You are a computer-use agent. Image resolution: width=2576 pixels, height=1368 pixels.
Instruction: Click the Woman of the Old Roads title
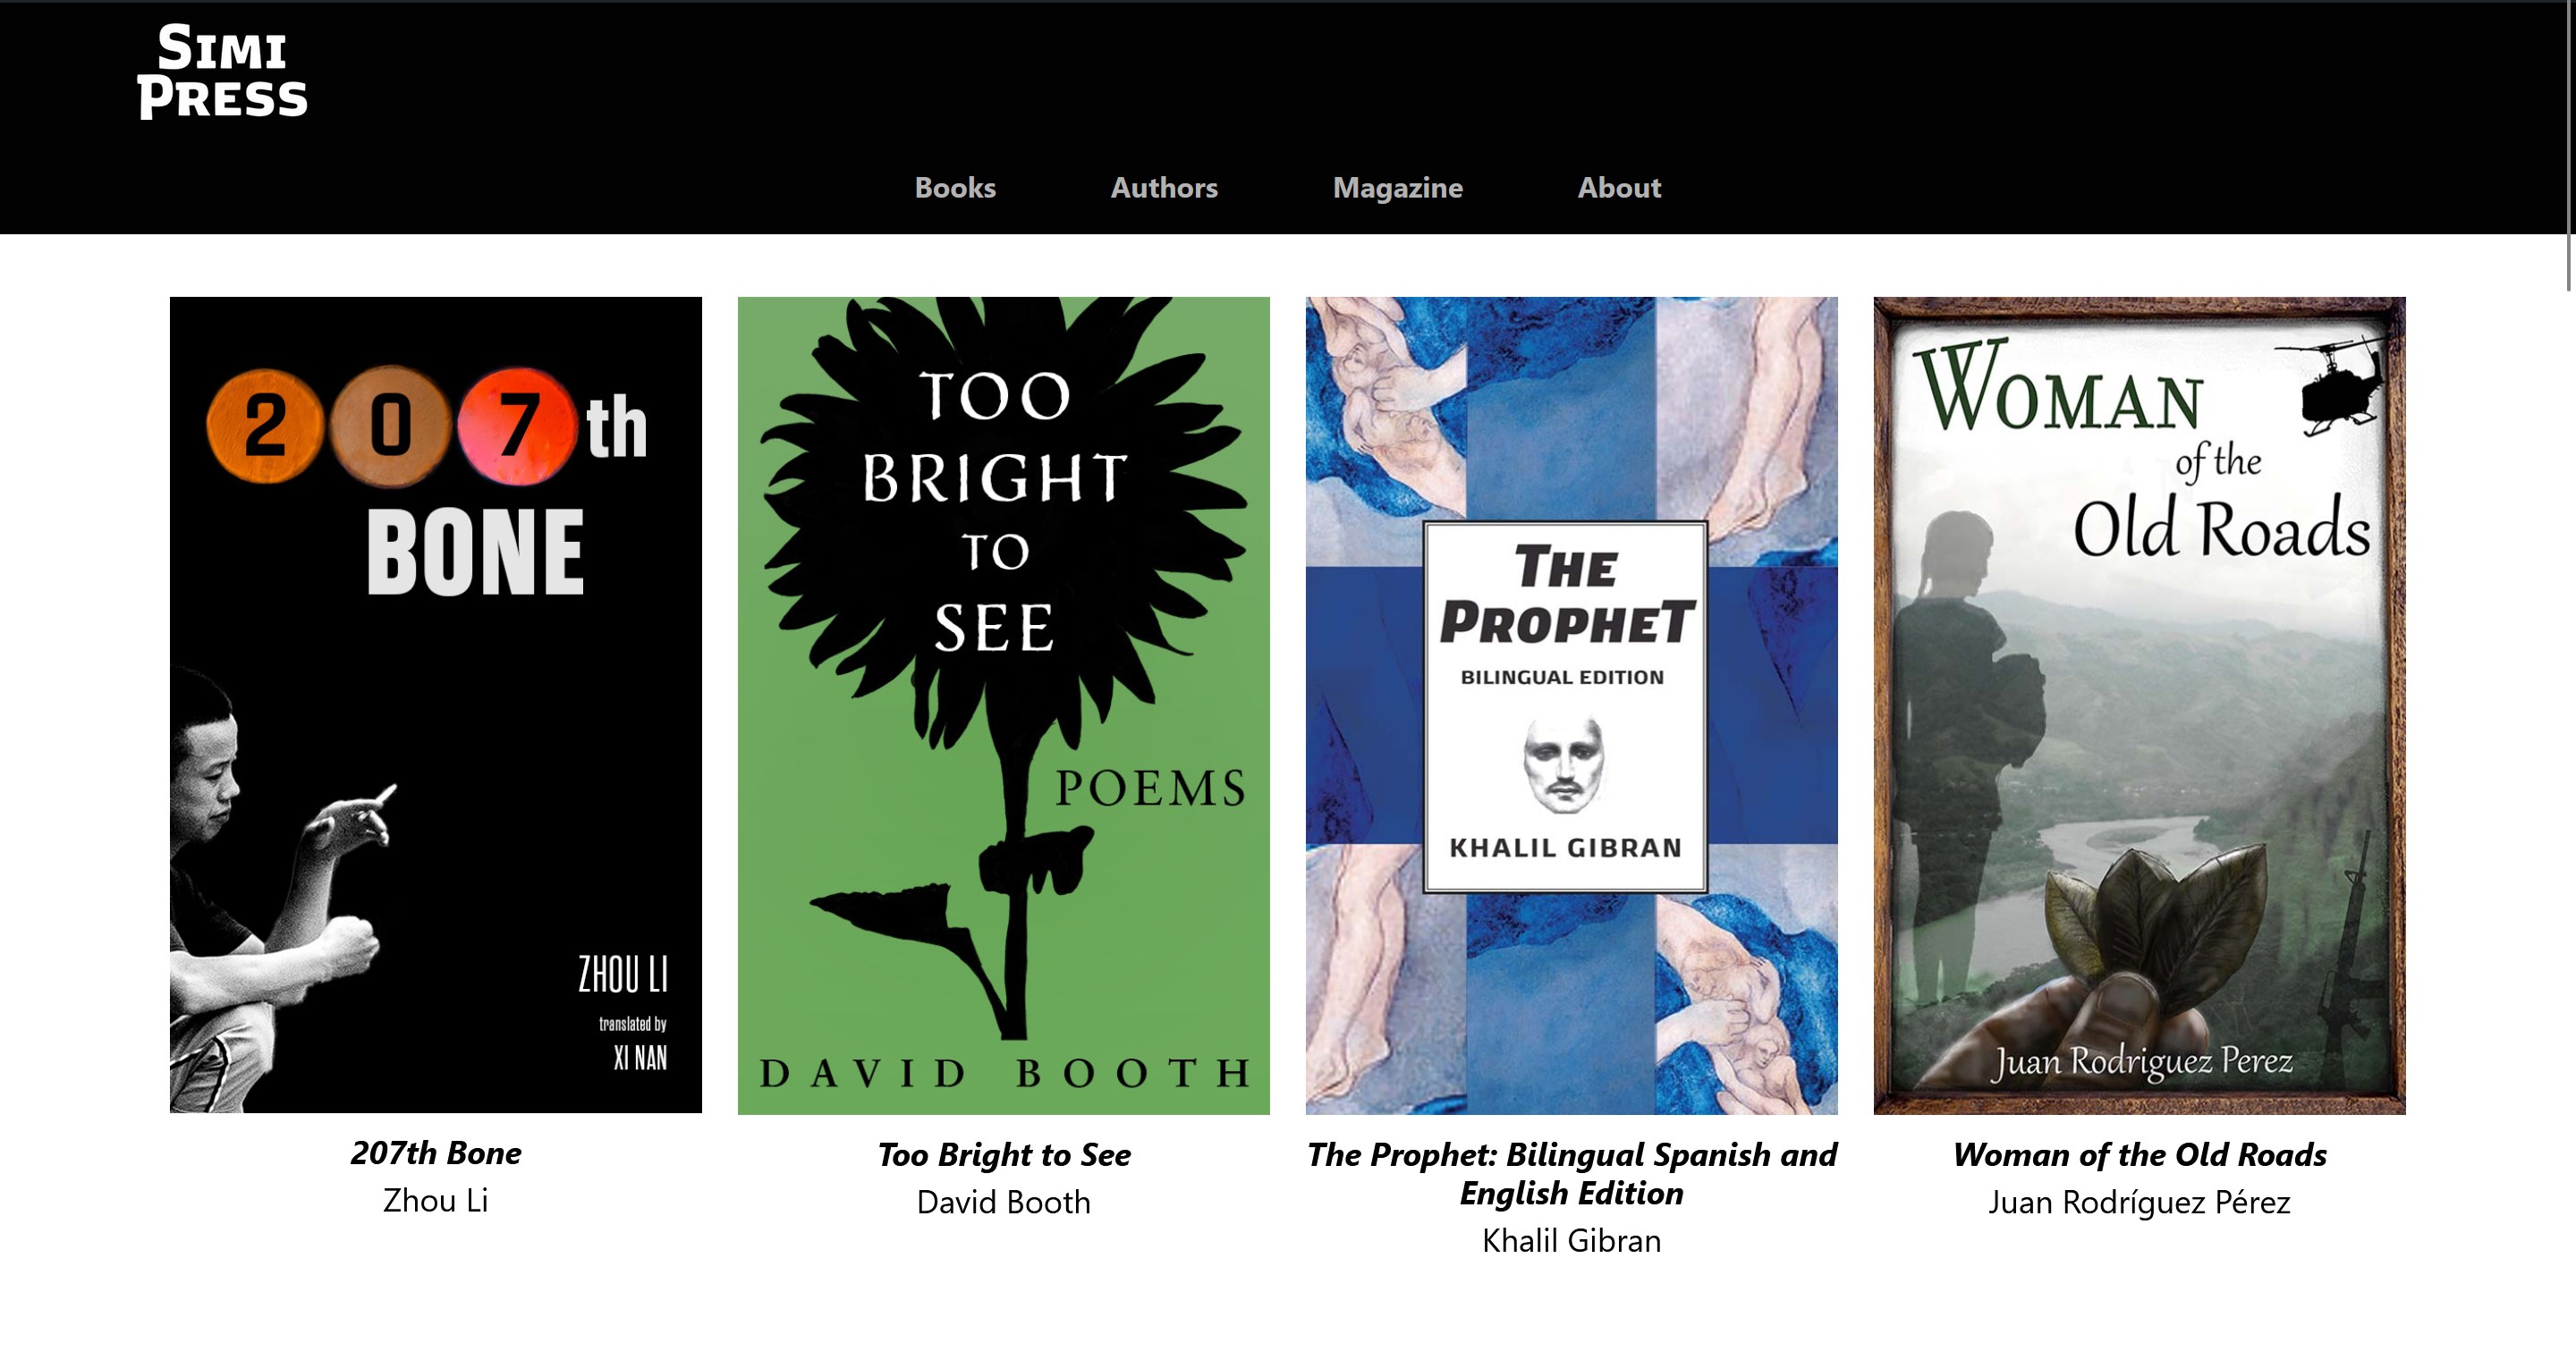pos(2140,1155)
